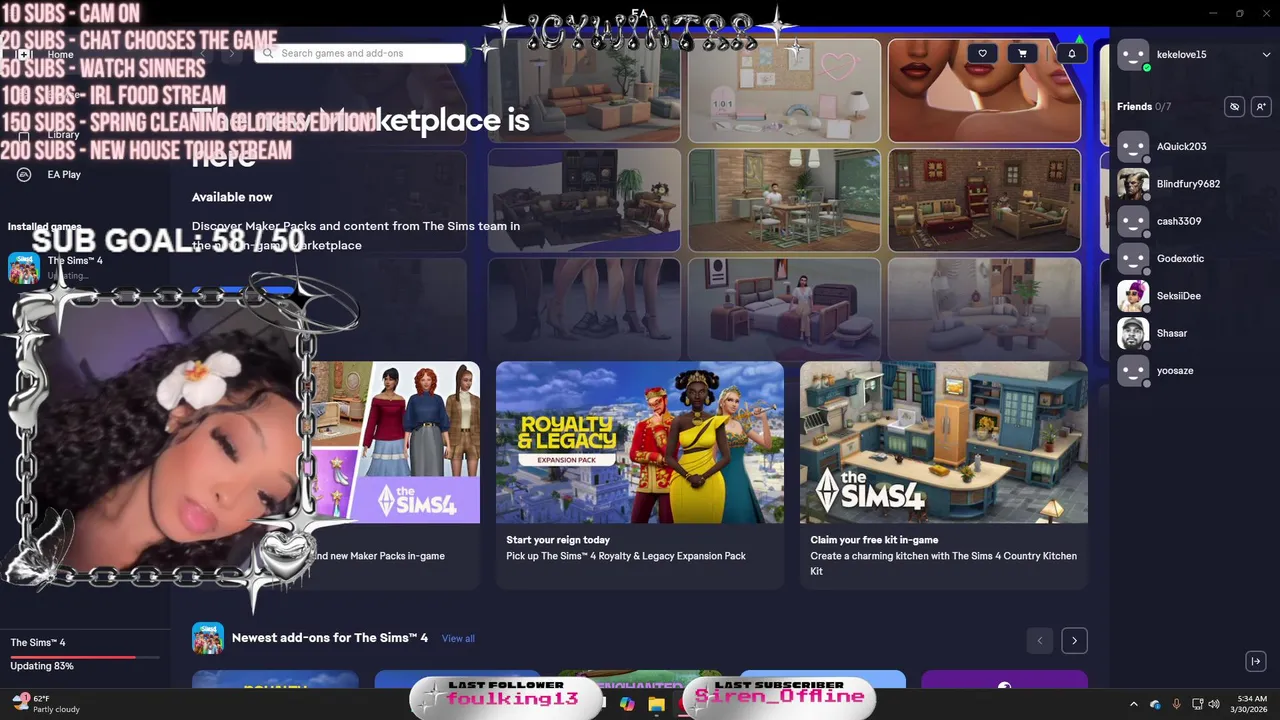Click the EA Play logo icon
The height and width of the screenshot is (720, 1280).
24,174
